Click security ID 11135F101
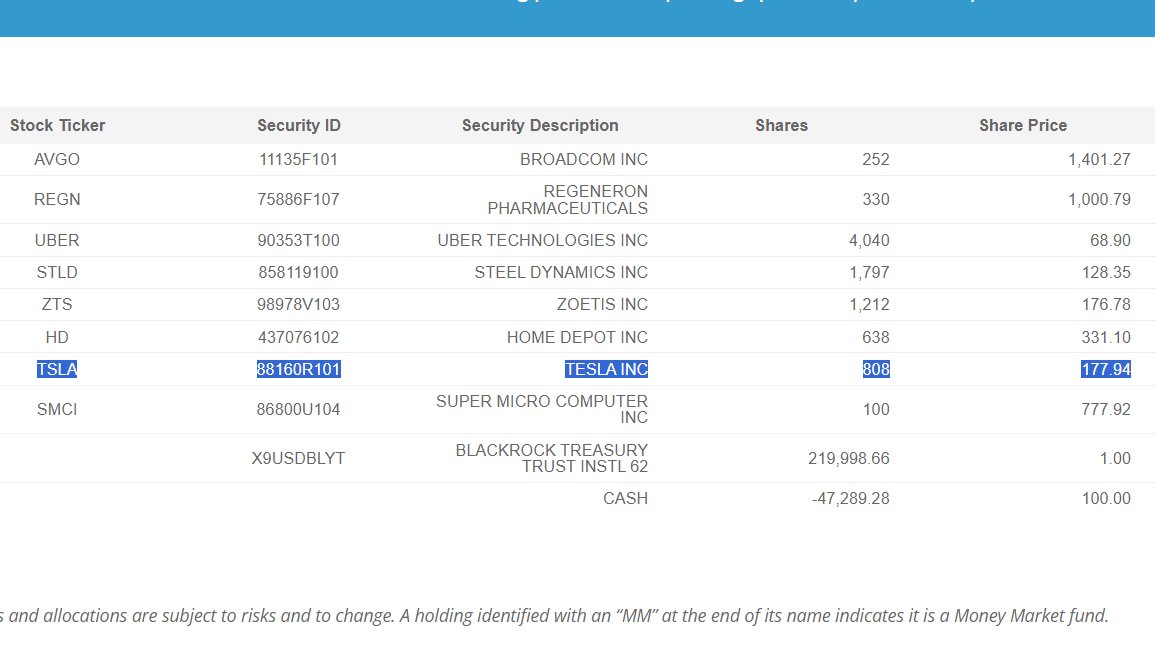The width and height of the screenshot is (1155, 650). [x=298, y=159]
